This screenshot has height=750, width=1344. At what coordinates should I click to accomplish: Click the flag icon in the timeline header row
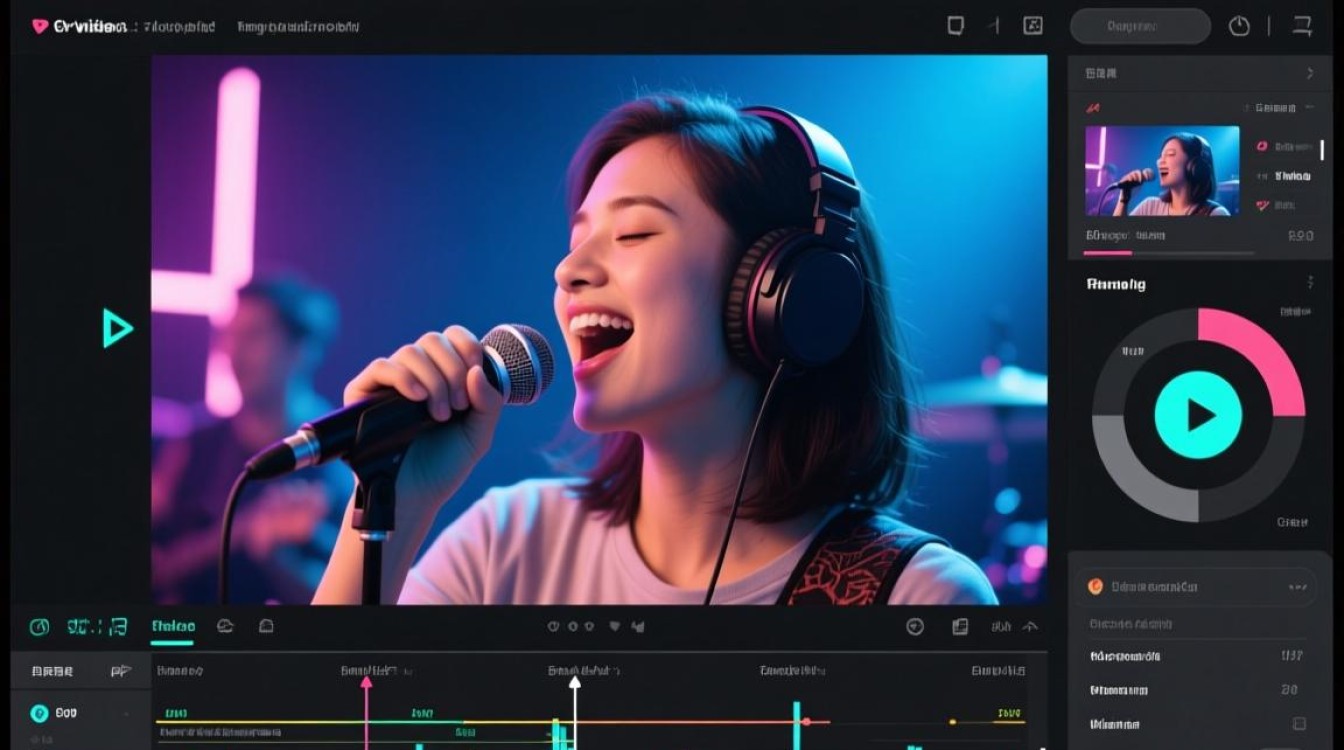click(121, 671)
